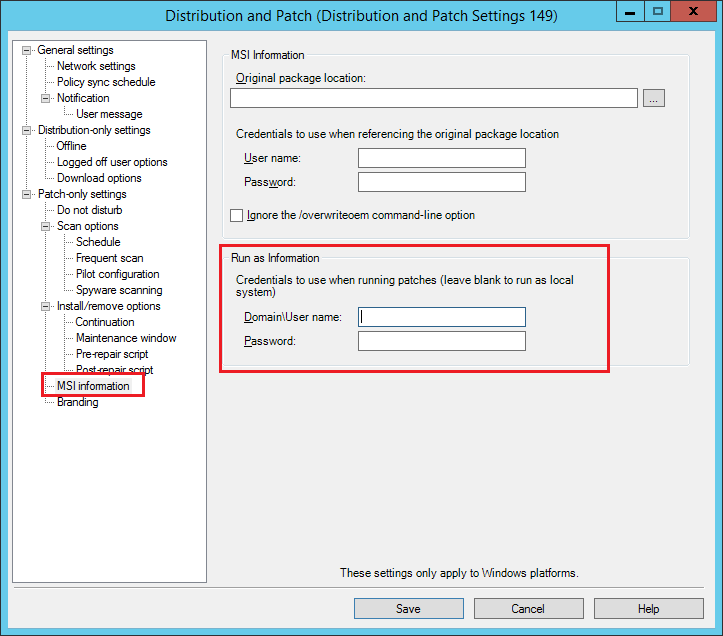Collapse the Scan options tree node
The height and width of the screenshot is (636, 723).
(x=46, y=226)
